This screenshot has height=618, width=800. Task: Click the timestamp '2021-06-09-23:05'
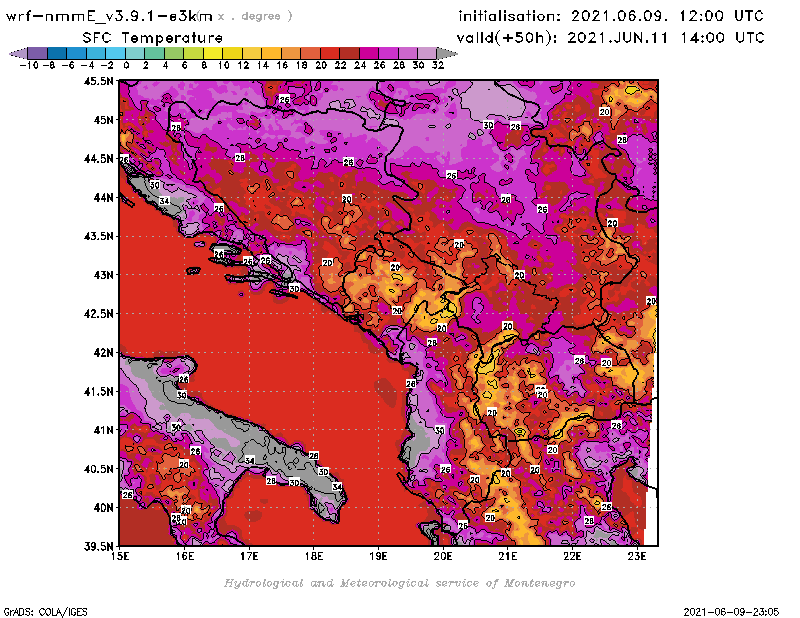pos(731,612)
